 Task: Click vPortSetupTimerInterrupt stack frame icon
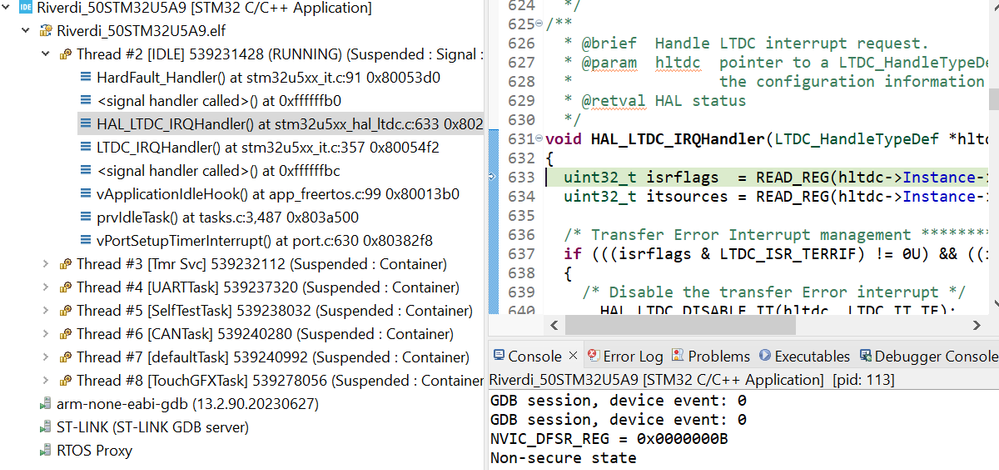pyautogui.click(x=86, y=241)
